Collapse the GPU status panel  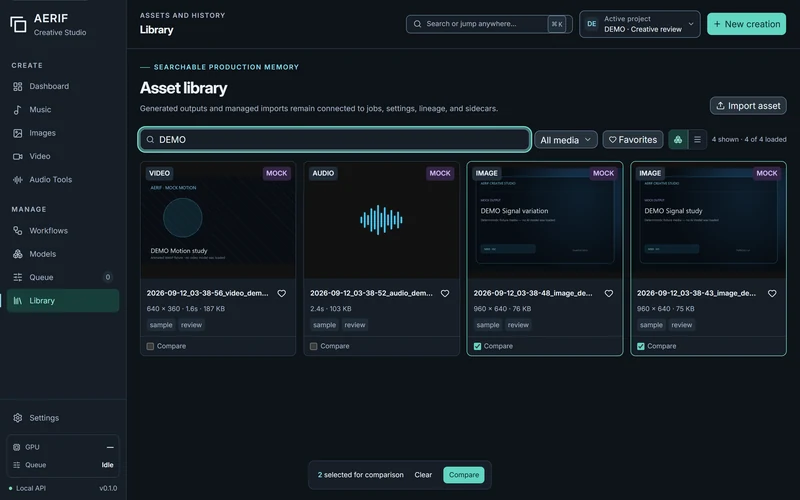coord(110,447)
